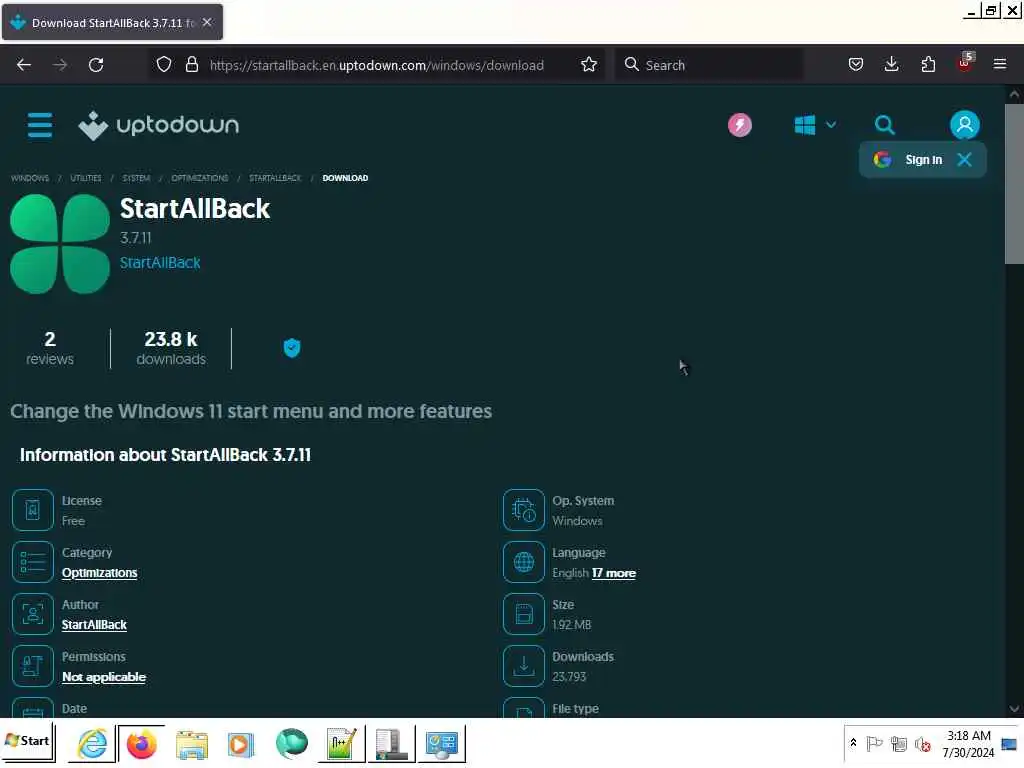Click the License info icon
The height and width of the screenshot is (768, 1024).
click(x=33, y=510)
